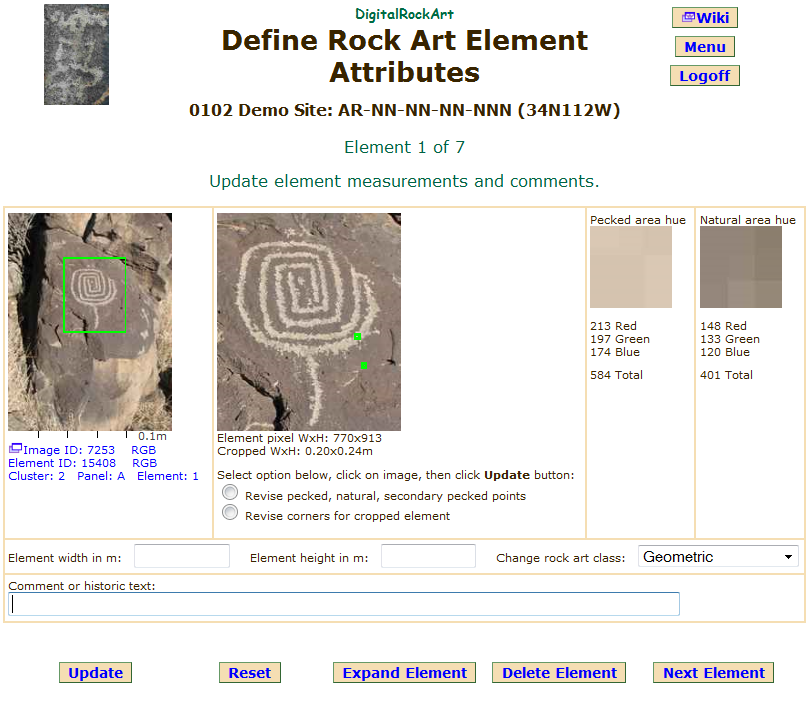Open the Wiki button with window icon
Viewport: 809px width, 703px height.
704,18
